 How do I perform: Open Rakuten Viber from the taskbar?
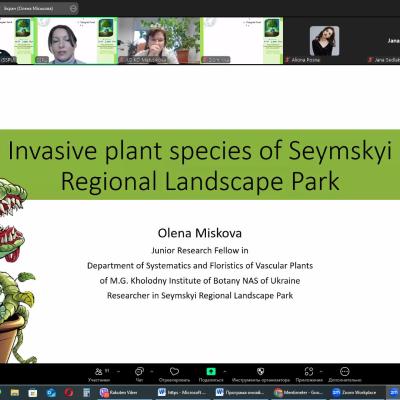[119, 392]
